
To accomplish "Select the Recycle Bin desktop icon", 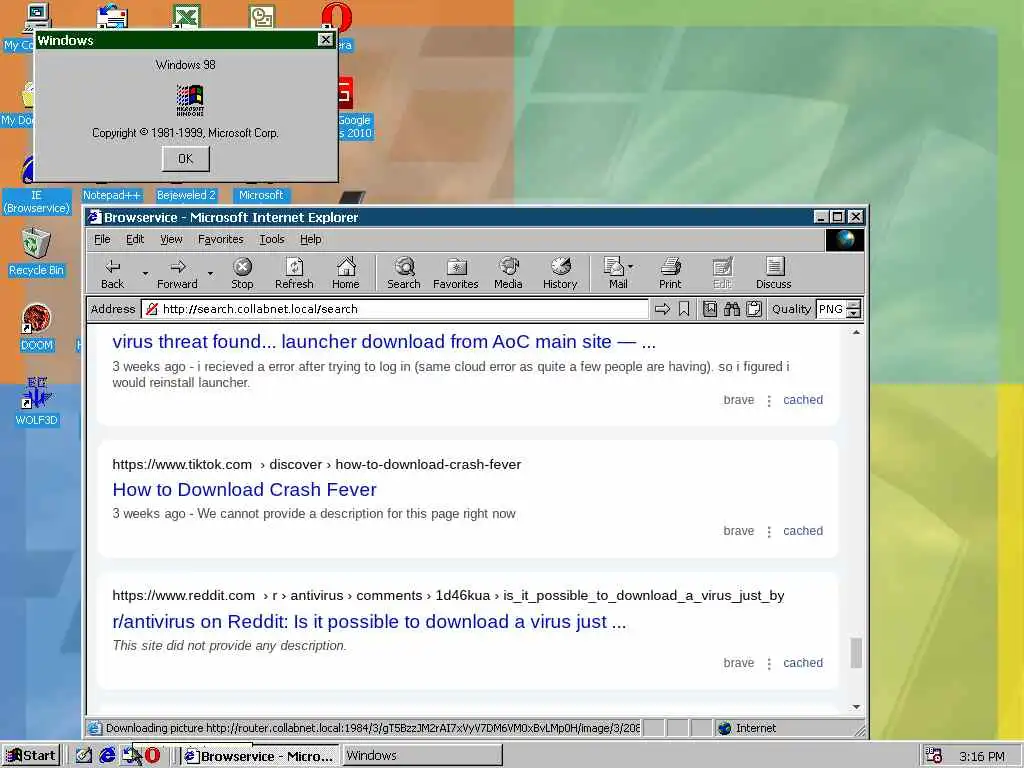I will (x=36, y=251).
